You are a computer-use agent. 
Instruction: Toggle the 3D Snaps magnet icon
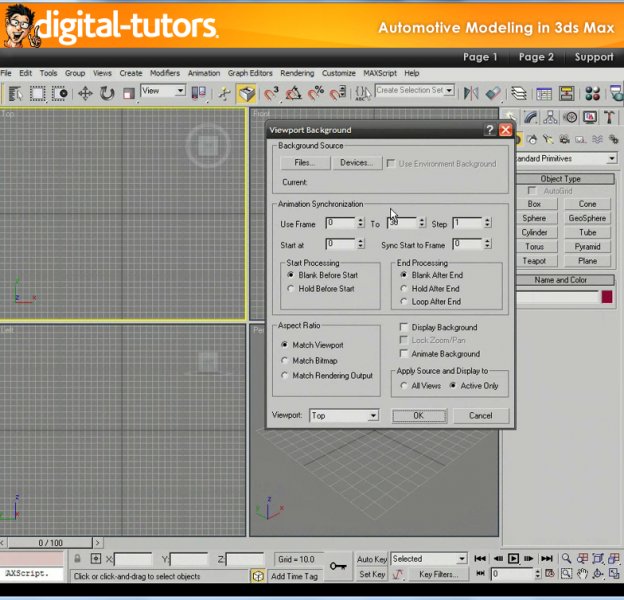[271, 94]
